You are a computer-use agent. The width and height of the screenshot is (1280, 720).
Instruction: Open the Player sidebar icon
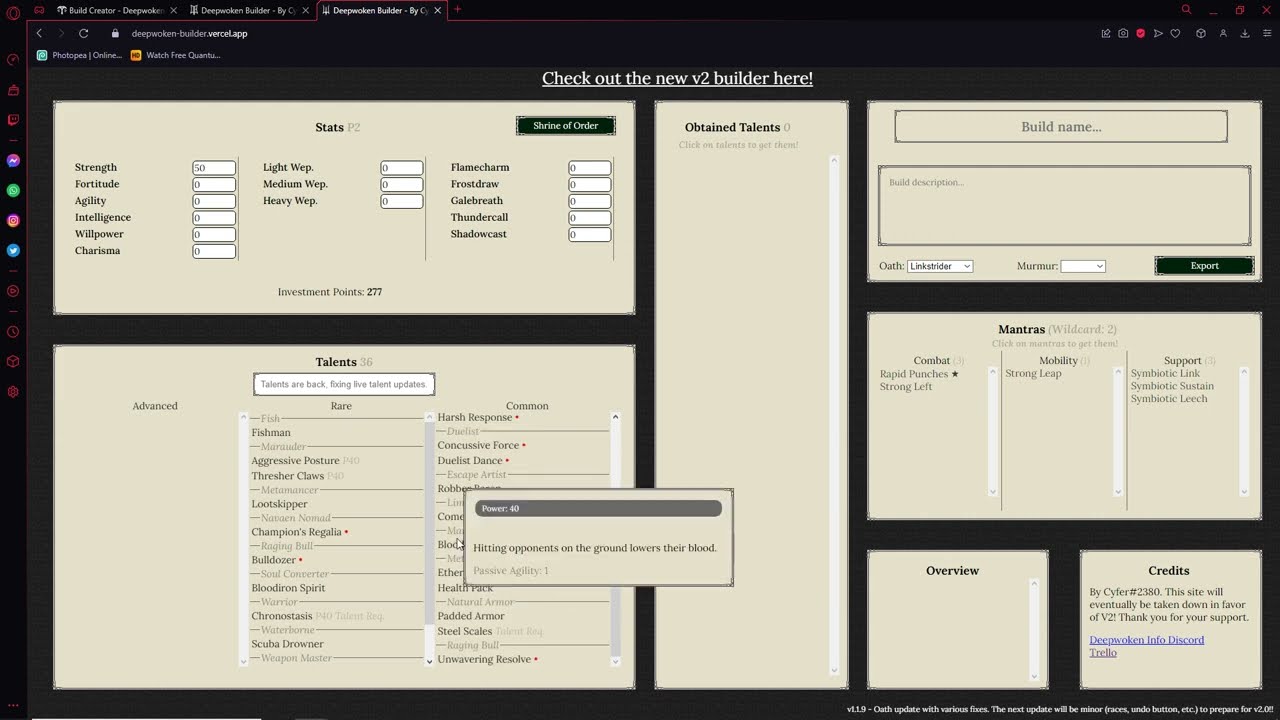(13, 291)
